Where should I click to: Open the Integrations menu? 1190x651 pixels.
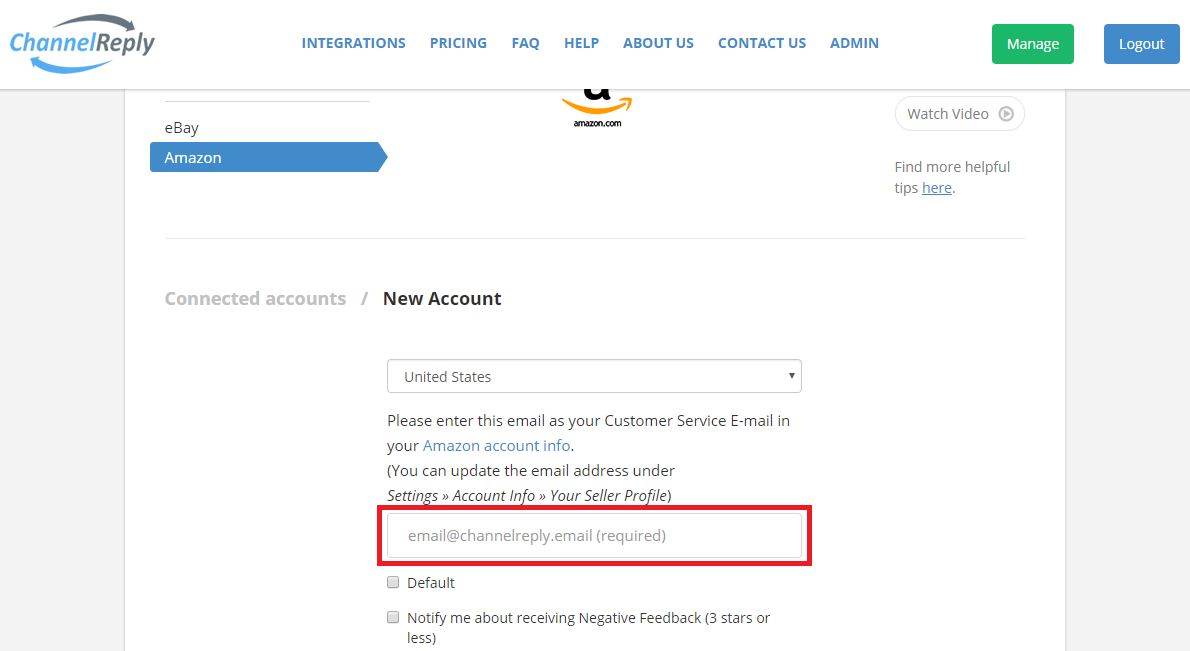[x=354, y=43]
